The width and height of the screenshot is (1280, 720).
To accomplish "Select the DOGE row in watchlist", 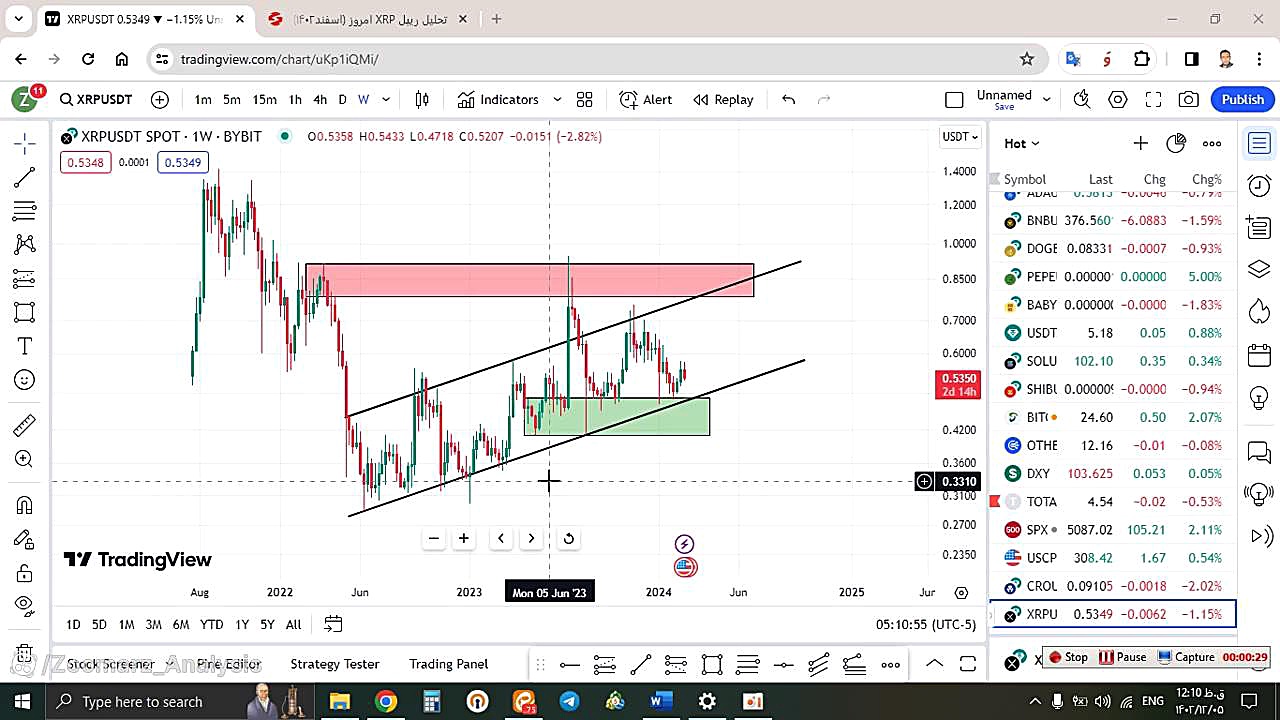I will [x=1112, y=248].
